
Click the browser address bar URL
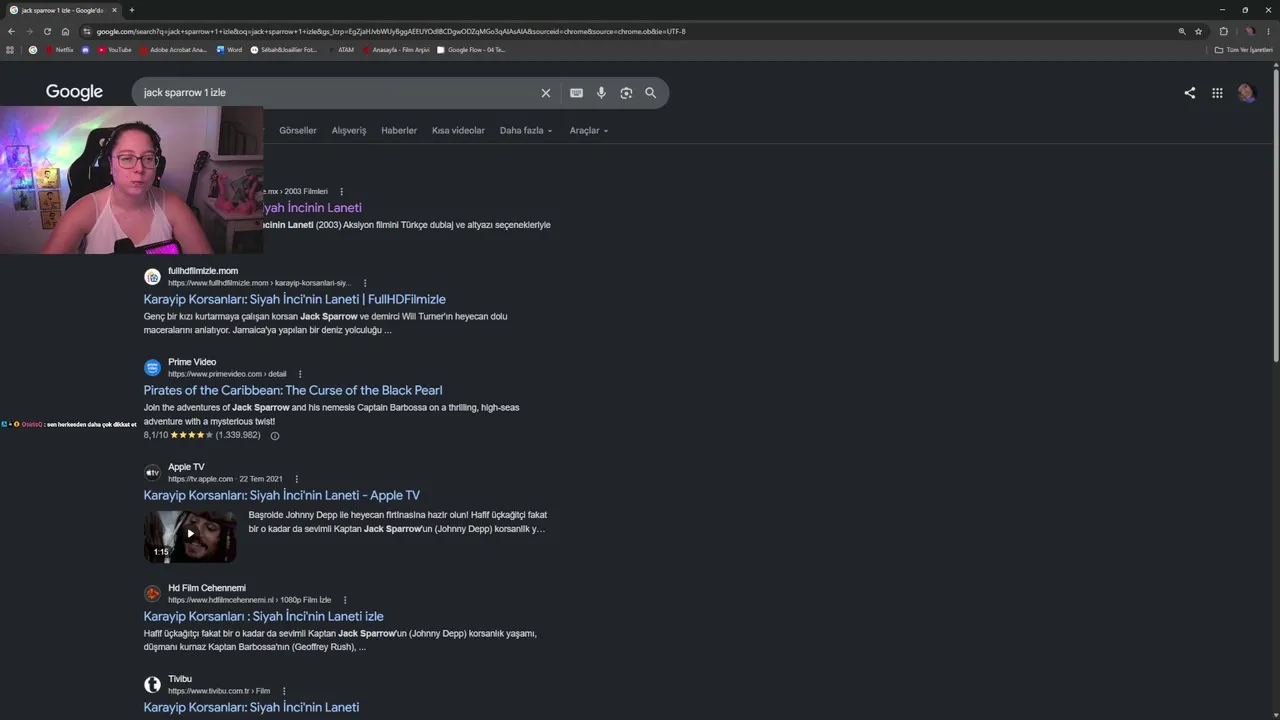390,31
